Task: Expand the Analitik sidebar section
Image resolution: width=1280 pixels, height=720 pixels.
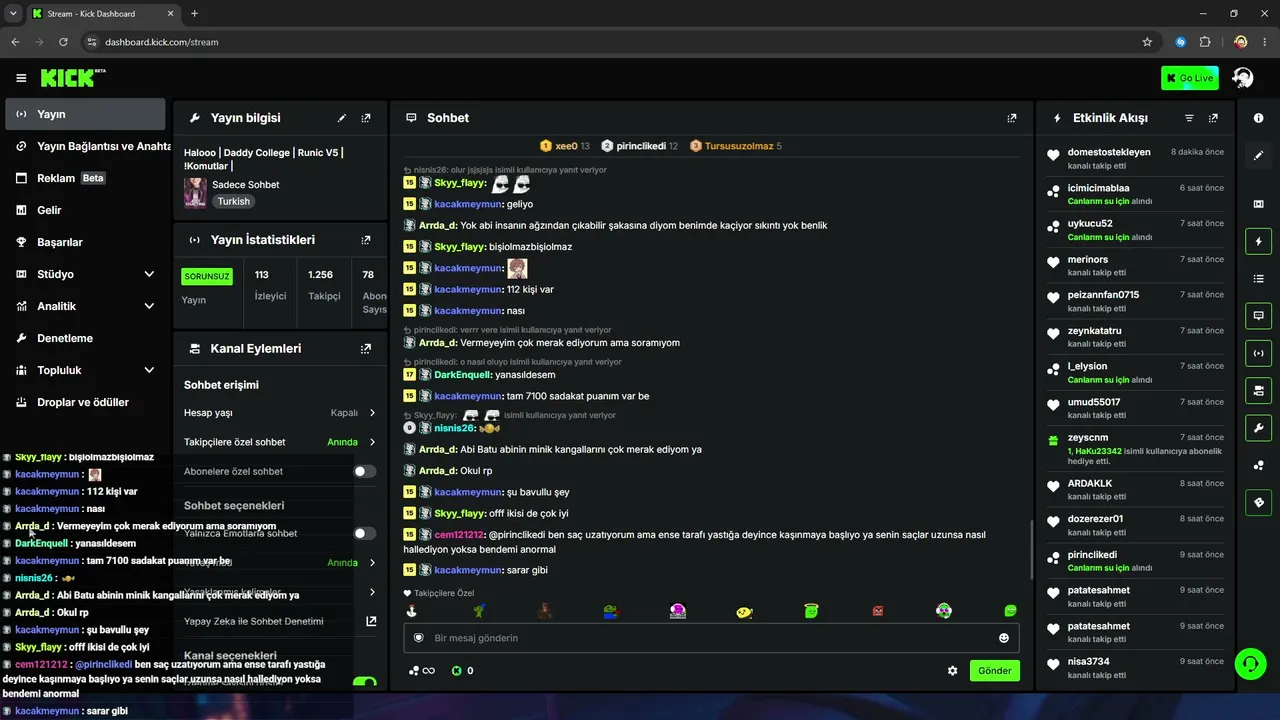Action: 85,306
